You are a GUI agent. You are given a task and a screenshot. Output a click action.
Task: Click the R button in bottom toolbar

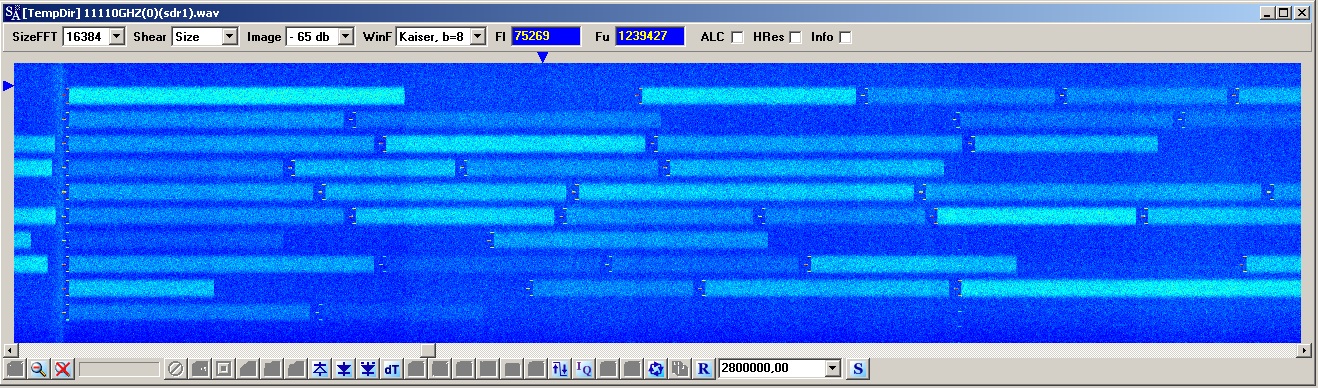tap(704, 369)
